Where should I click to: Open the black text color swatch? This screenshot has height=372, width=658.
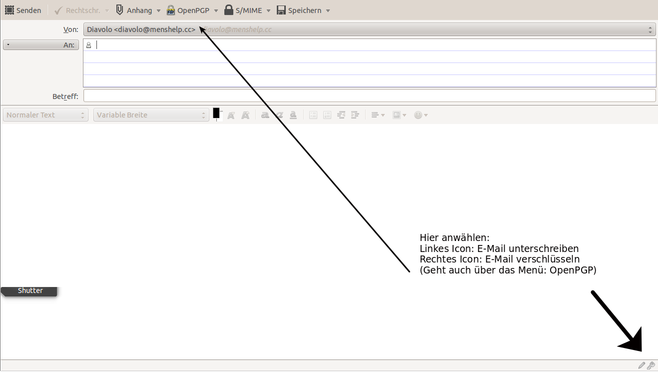(216, 113)
